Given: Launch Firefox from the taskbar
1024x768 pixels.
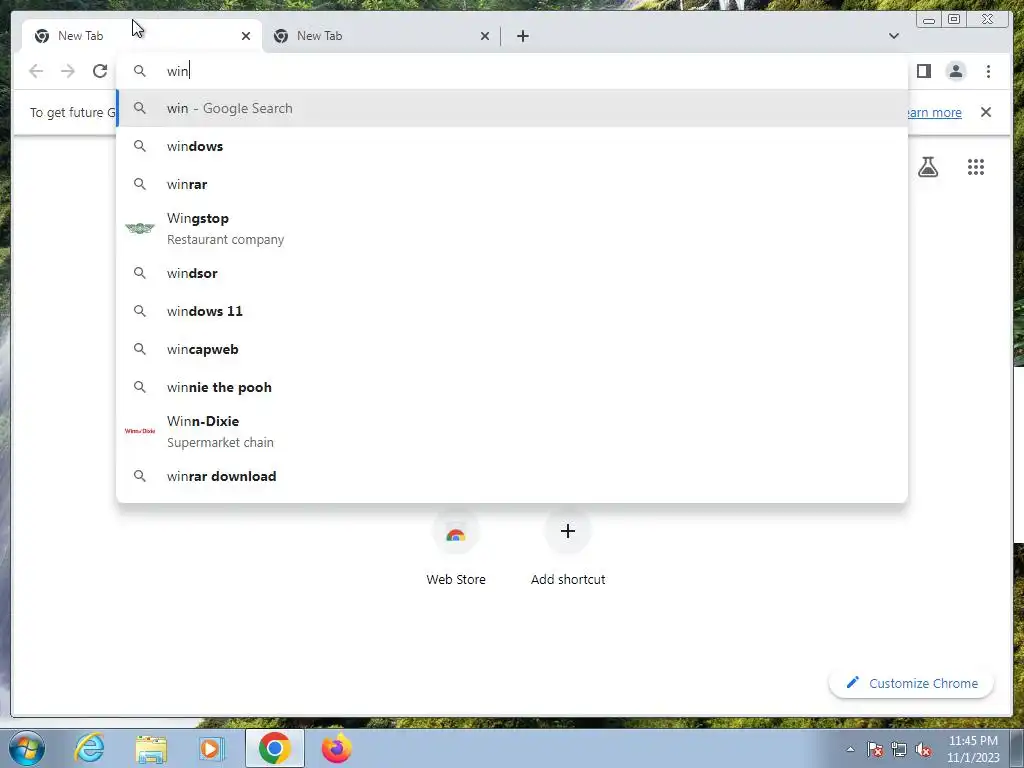Looking at the screenshot, I should pyautogui.click(x=336, y=748).
